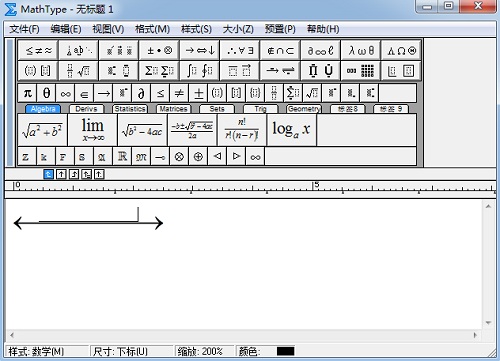The height and width of the screenshot is (361, 500).
Task: Open the miscellaneous symbols palette (∂∞ℓ)
Action: click(x=321, y=50)
